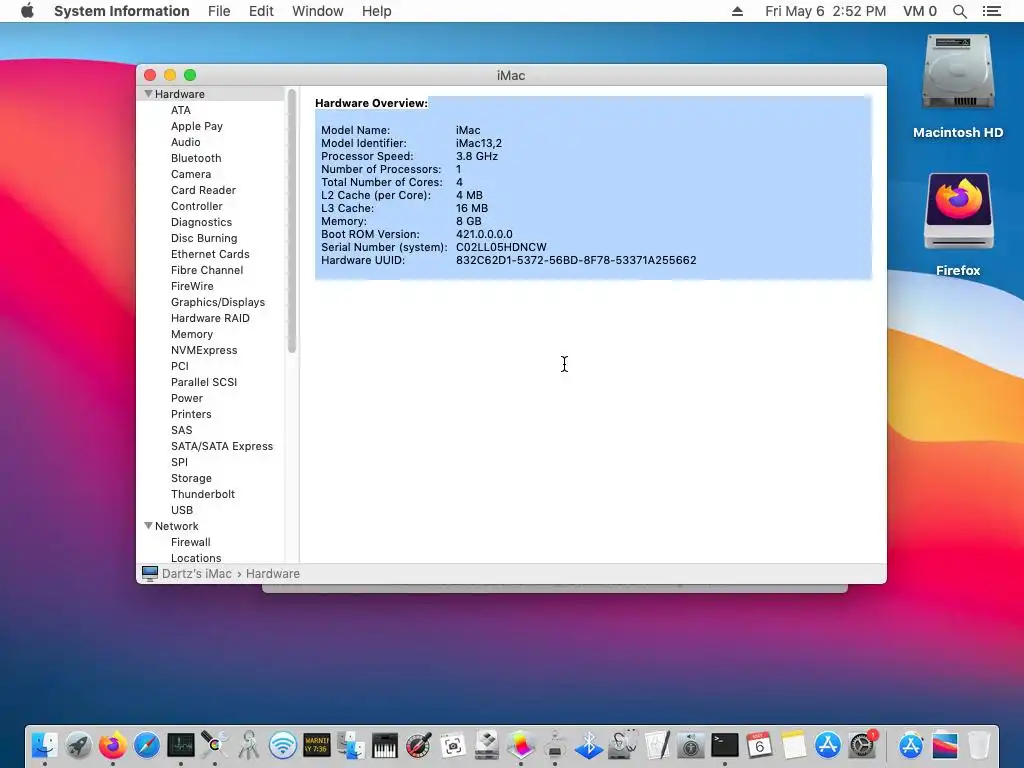
Task: Select Audio in the sidebar
Action: click(x=185, y=142)
